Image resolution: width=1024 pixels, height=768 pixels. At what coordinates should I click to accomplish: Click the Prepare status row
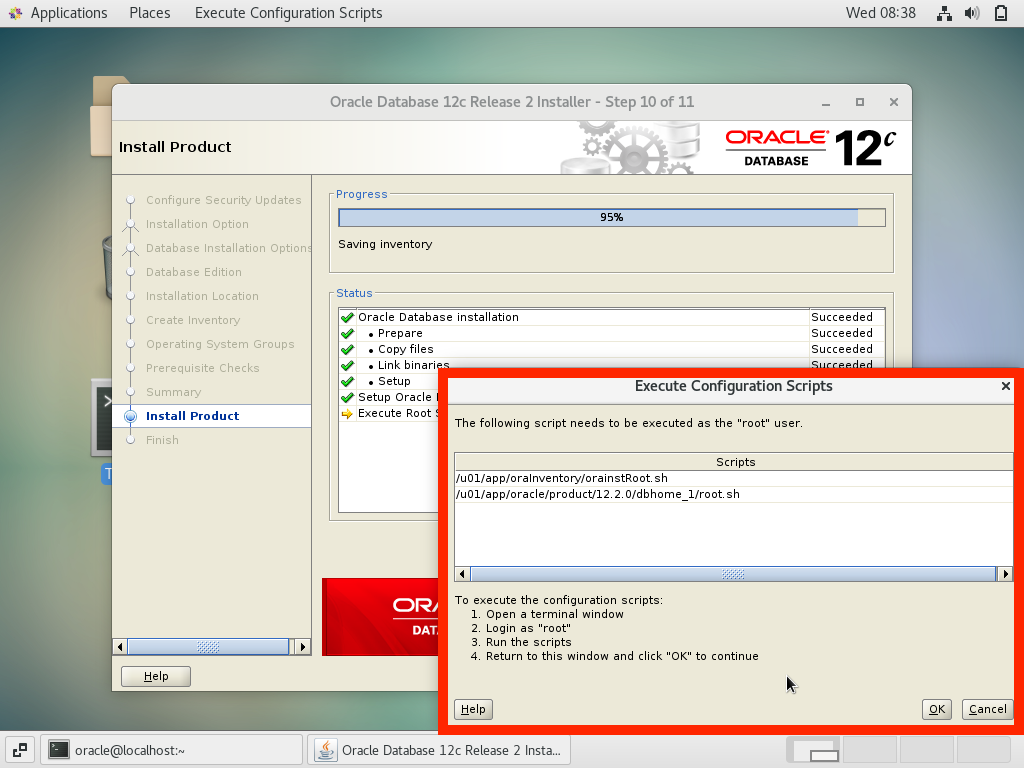[x=612, y=333]
